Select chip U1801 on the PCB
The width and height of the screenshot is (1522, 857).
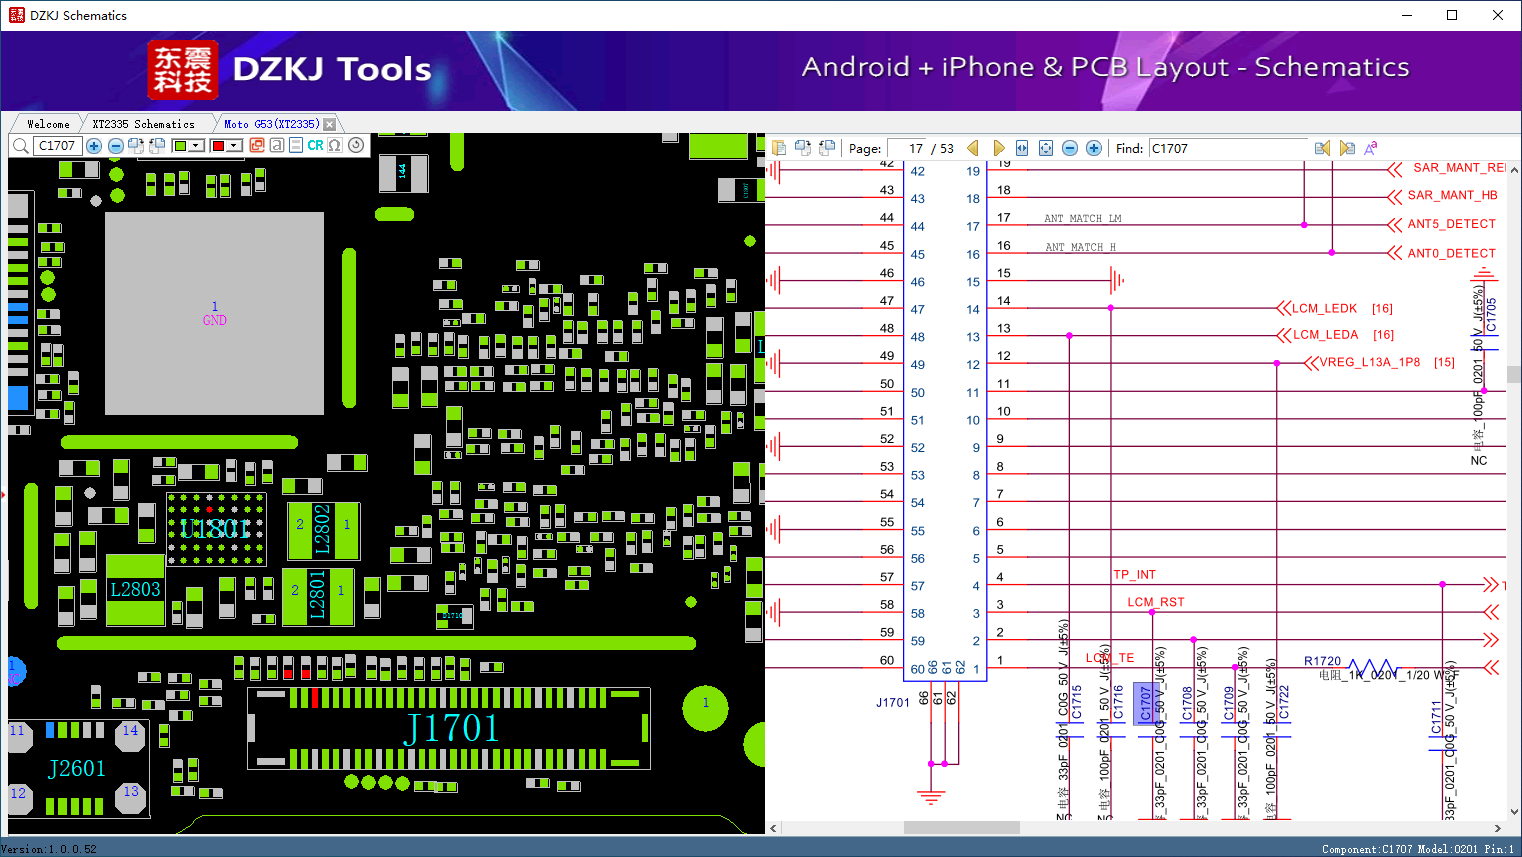point(215,529)
